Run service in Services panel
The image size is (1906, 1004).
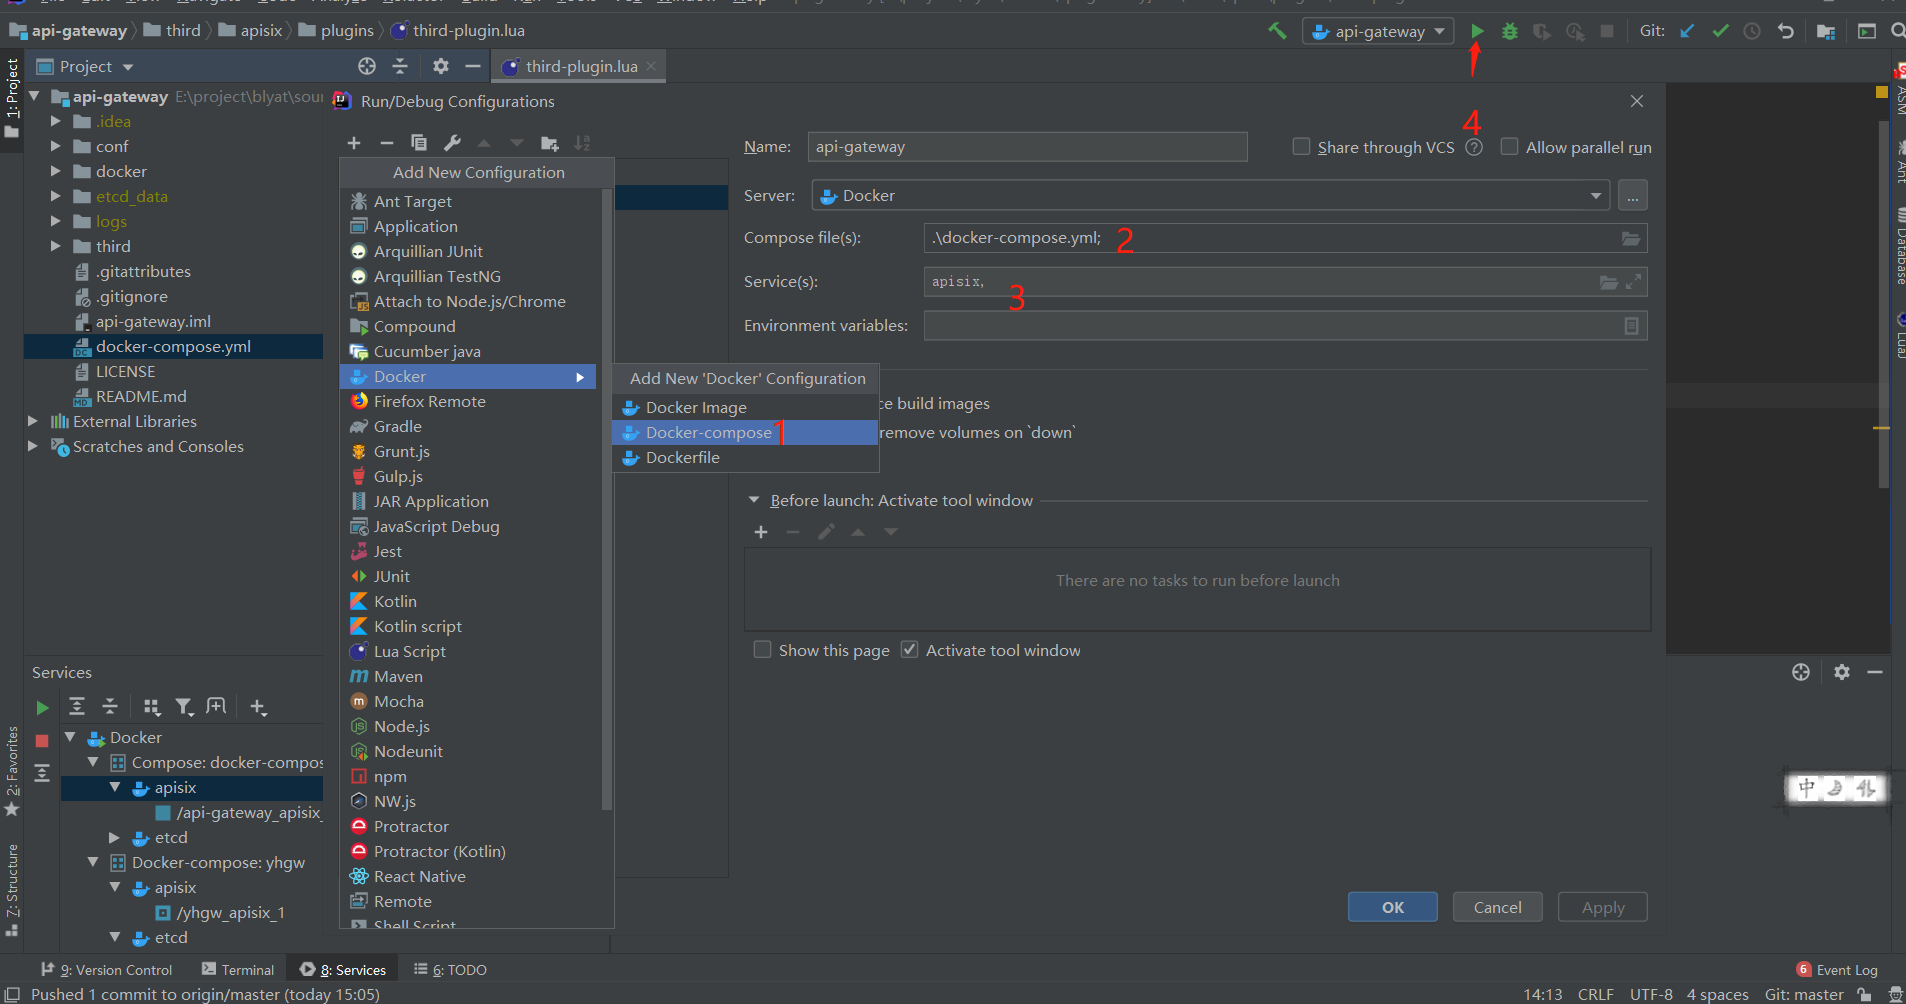point(42,708)
